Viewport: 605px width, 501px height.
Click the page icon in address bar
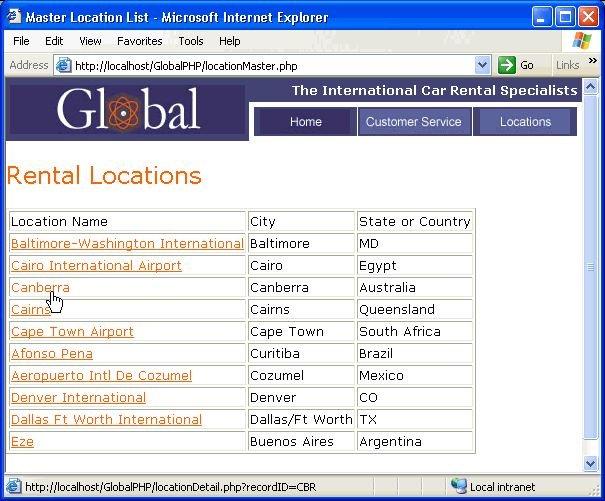63,65
